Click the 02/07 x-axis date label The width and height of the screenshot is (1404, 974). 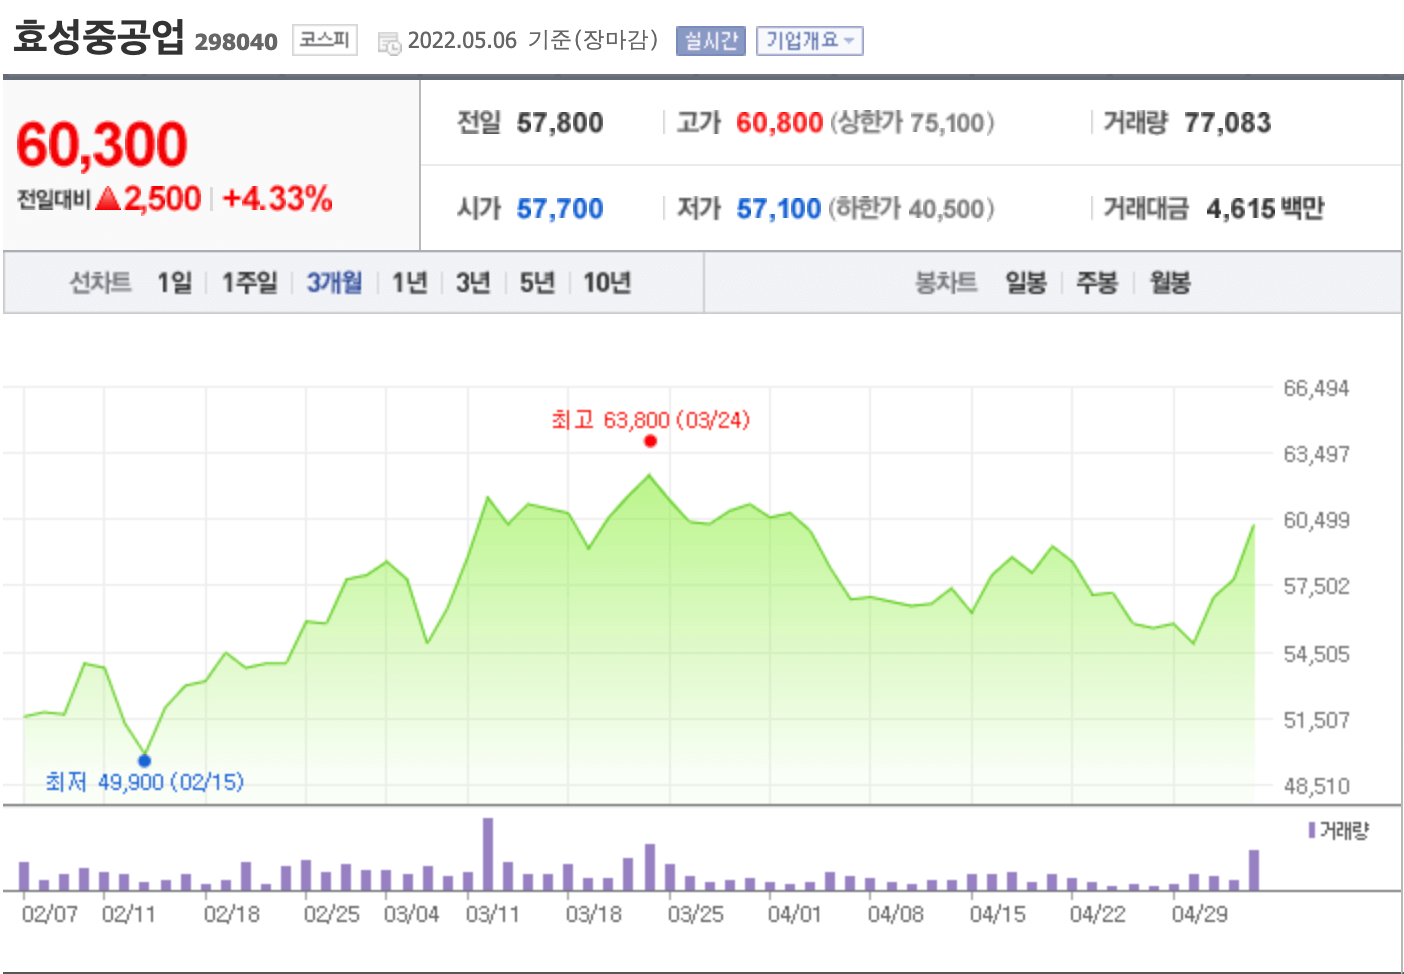[x=49, y=914]
